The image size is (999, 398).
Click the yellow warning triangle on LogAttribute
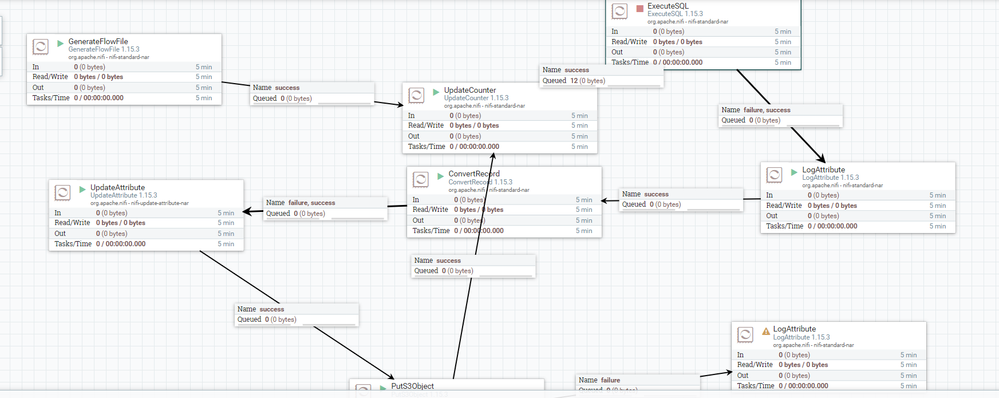pos(766,331)
